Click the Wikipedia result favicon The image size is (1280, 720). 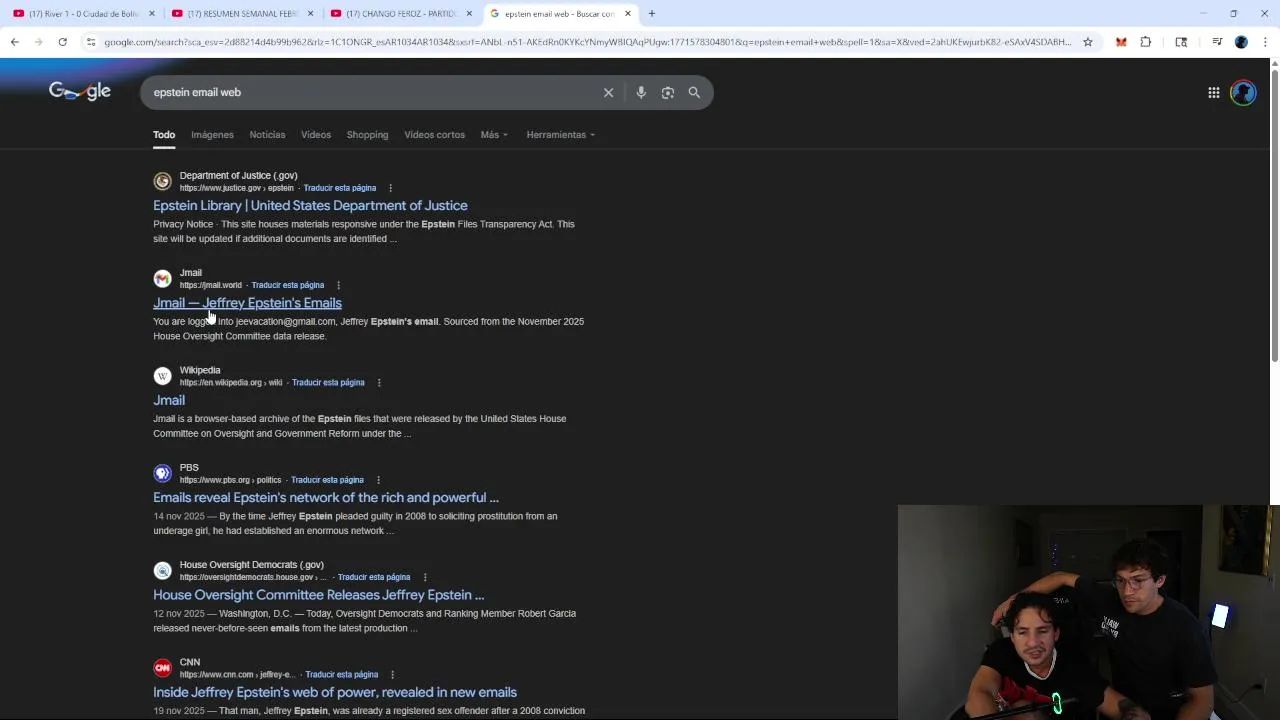(x=162, y=376)
